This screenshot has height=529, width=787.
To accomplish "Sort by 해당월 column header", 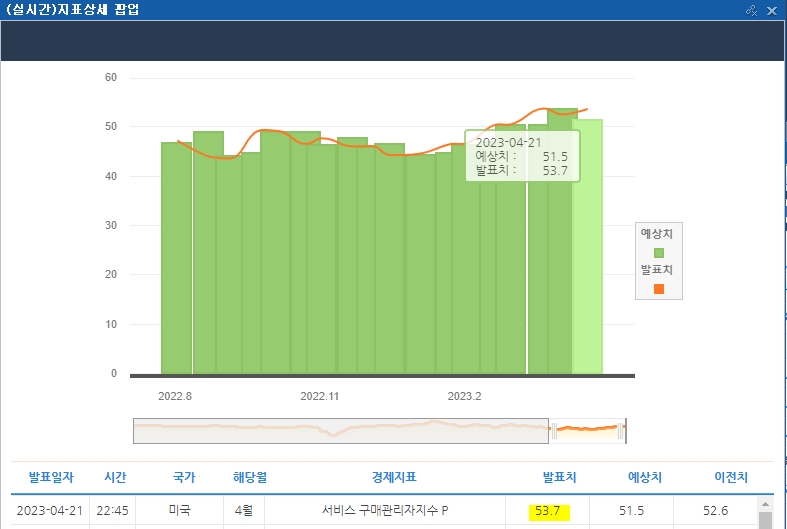I will 249,477.
